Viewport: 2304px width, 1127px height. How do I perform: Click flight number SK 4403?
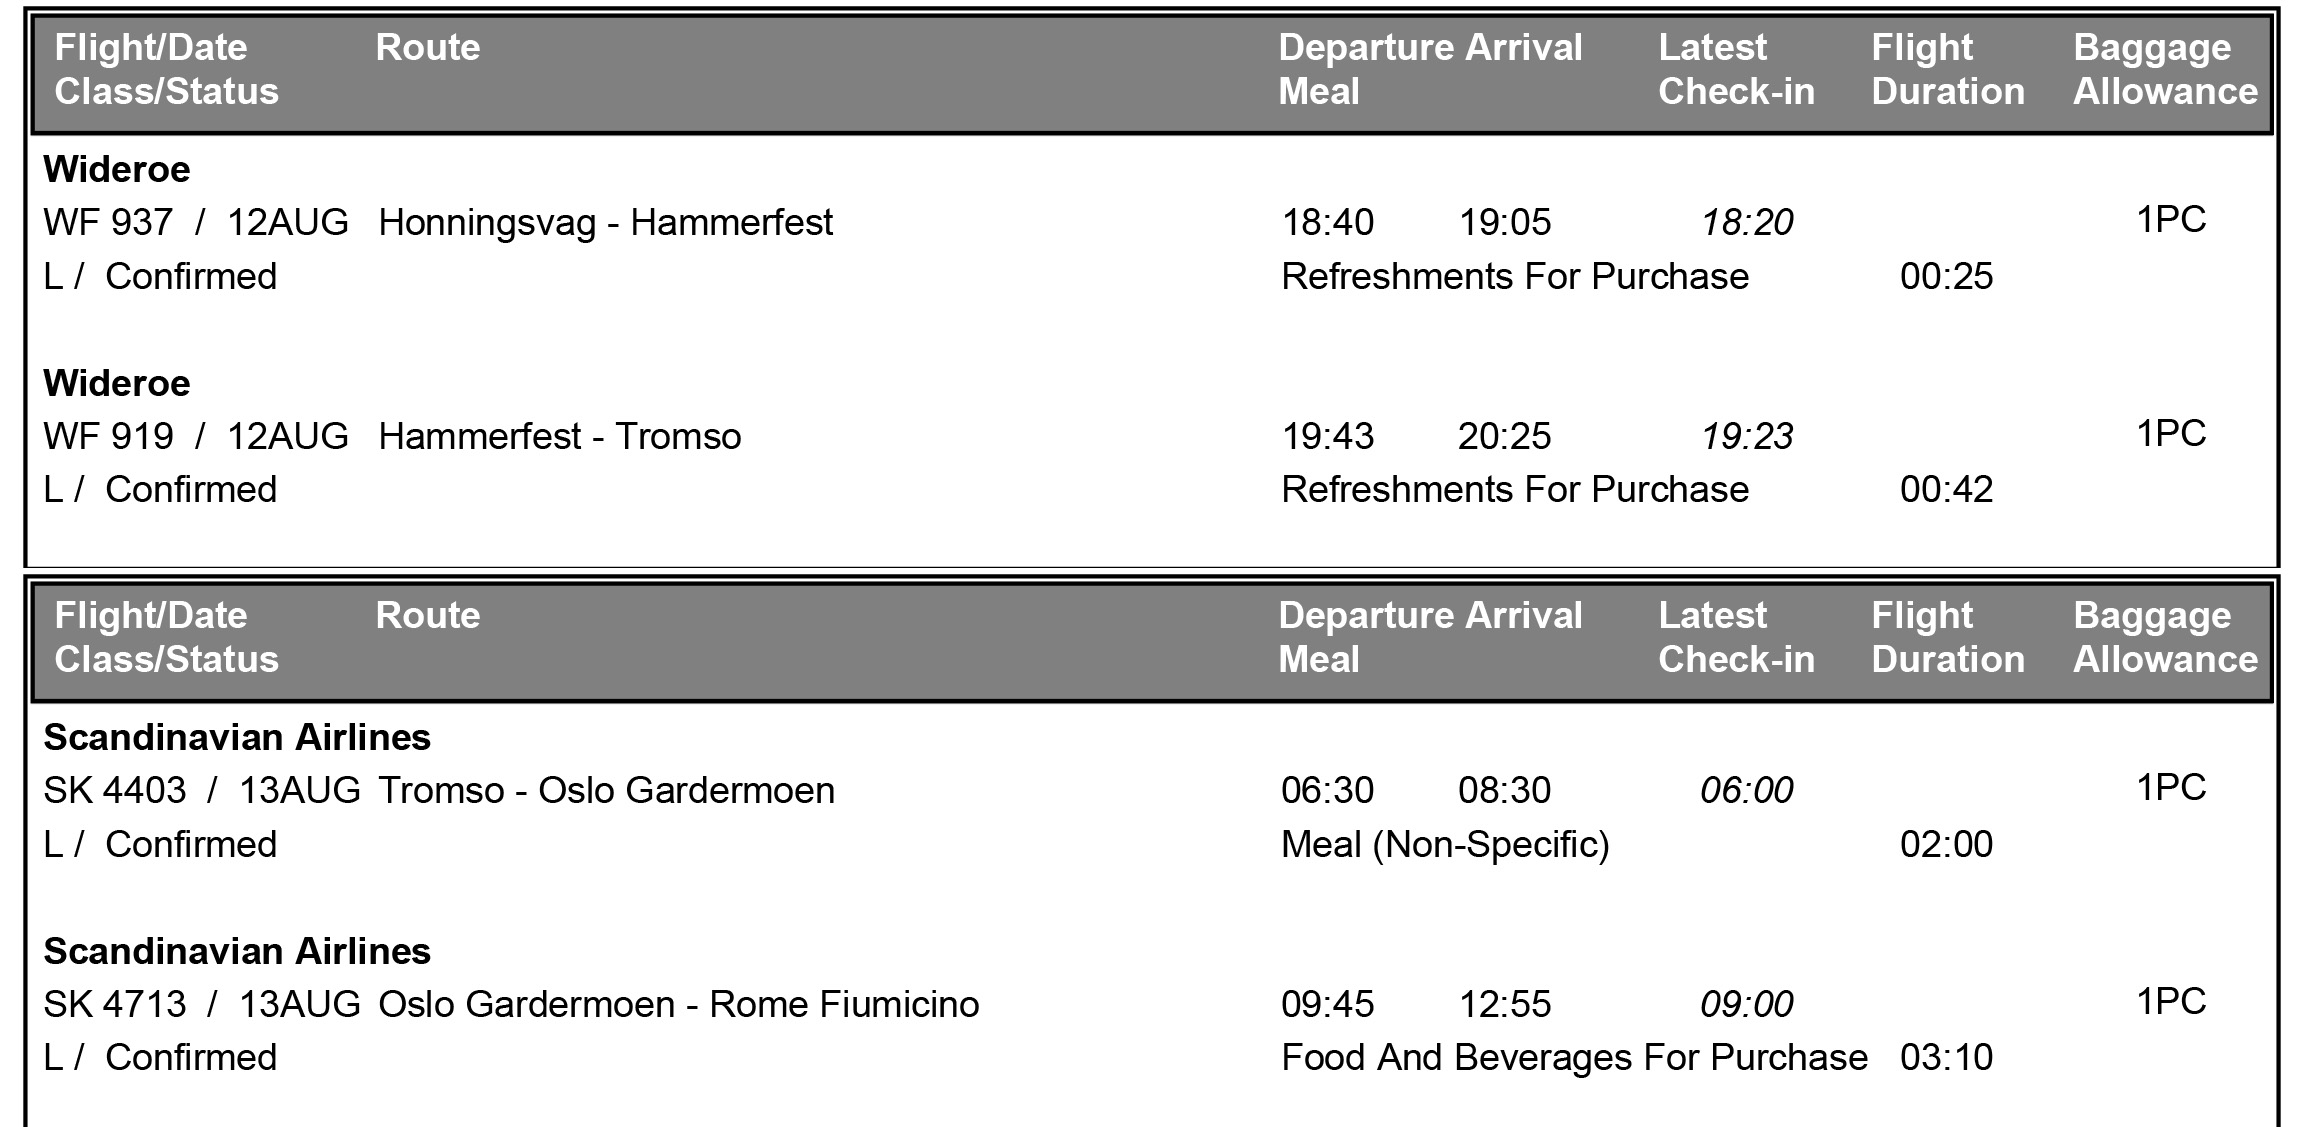pyautogui.click(x=114, y=790)
